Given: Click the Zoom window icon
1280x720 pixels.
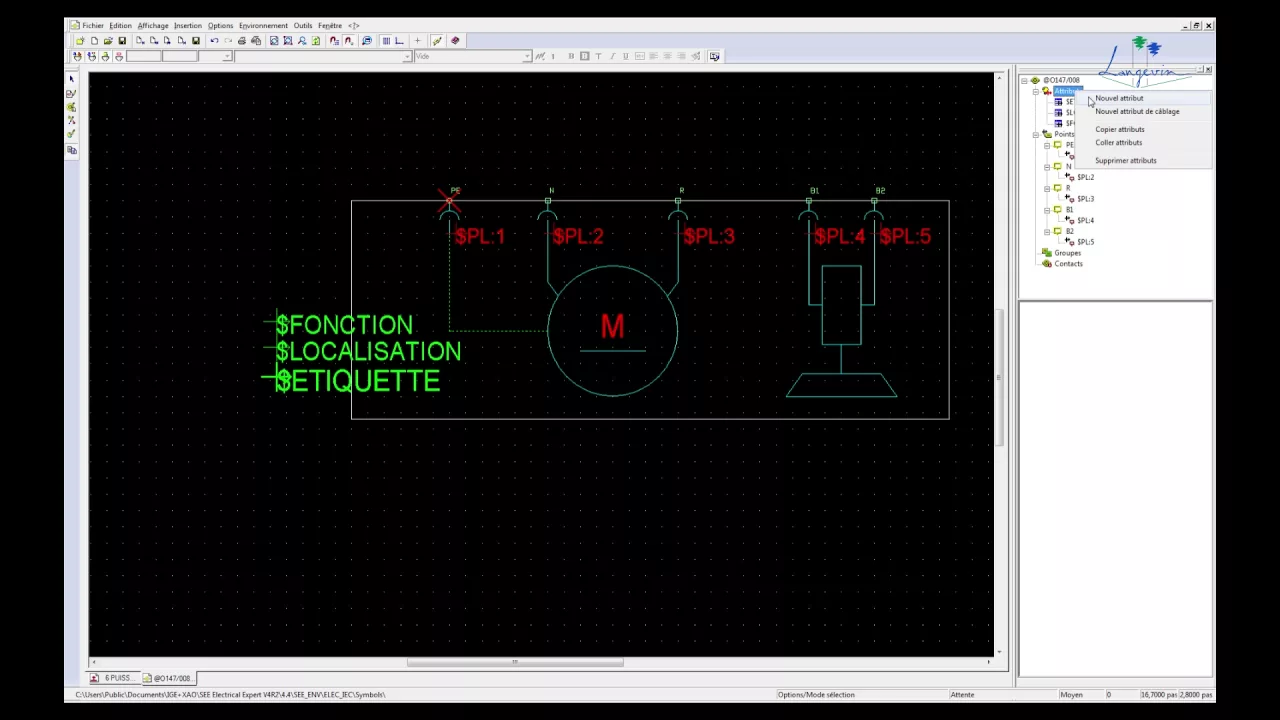Looking at the screenshot, I should tap(274, 41).
